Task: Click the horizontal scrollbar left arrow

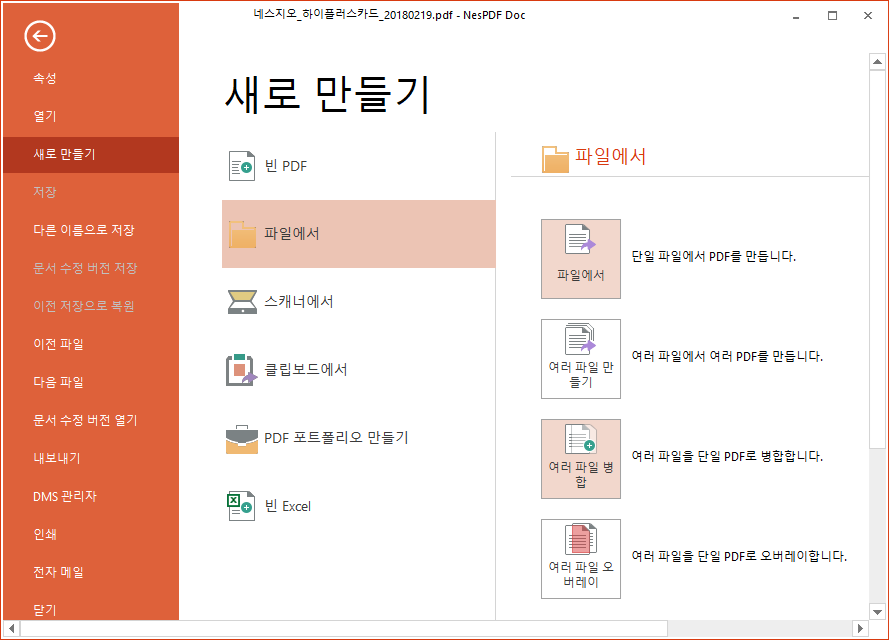Action: point(11,628)
